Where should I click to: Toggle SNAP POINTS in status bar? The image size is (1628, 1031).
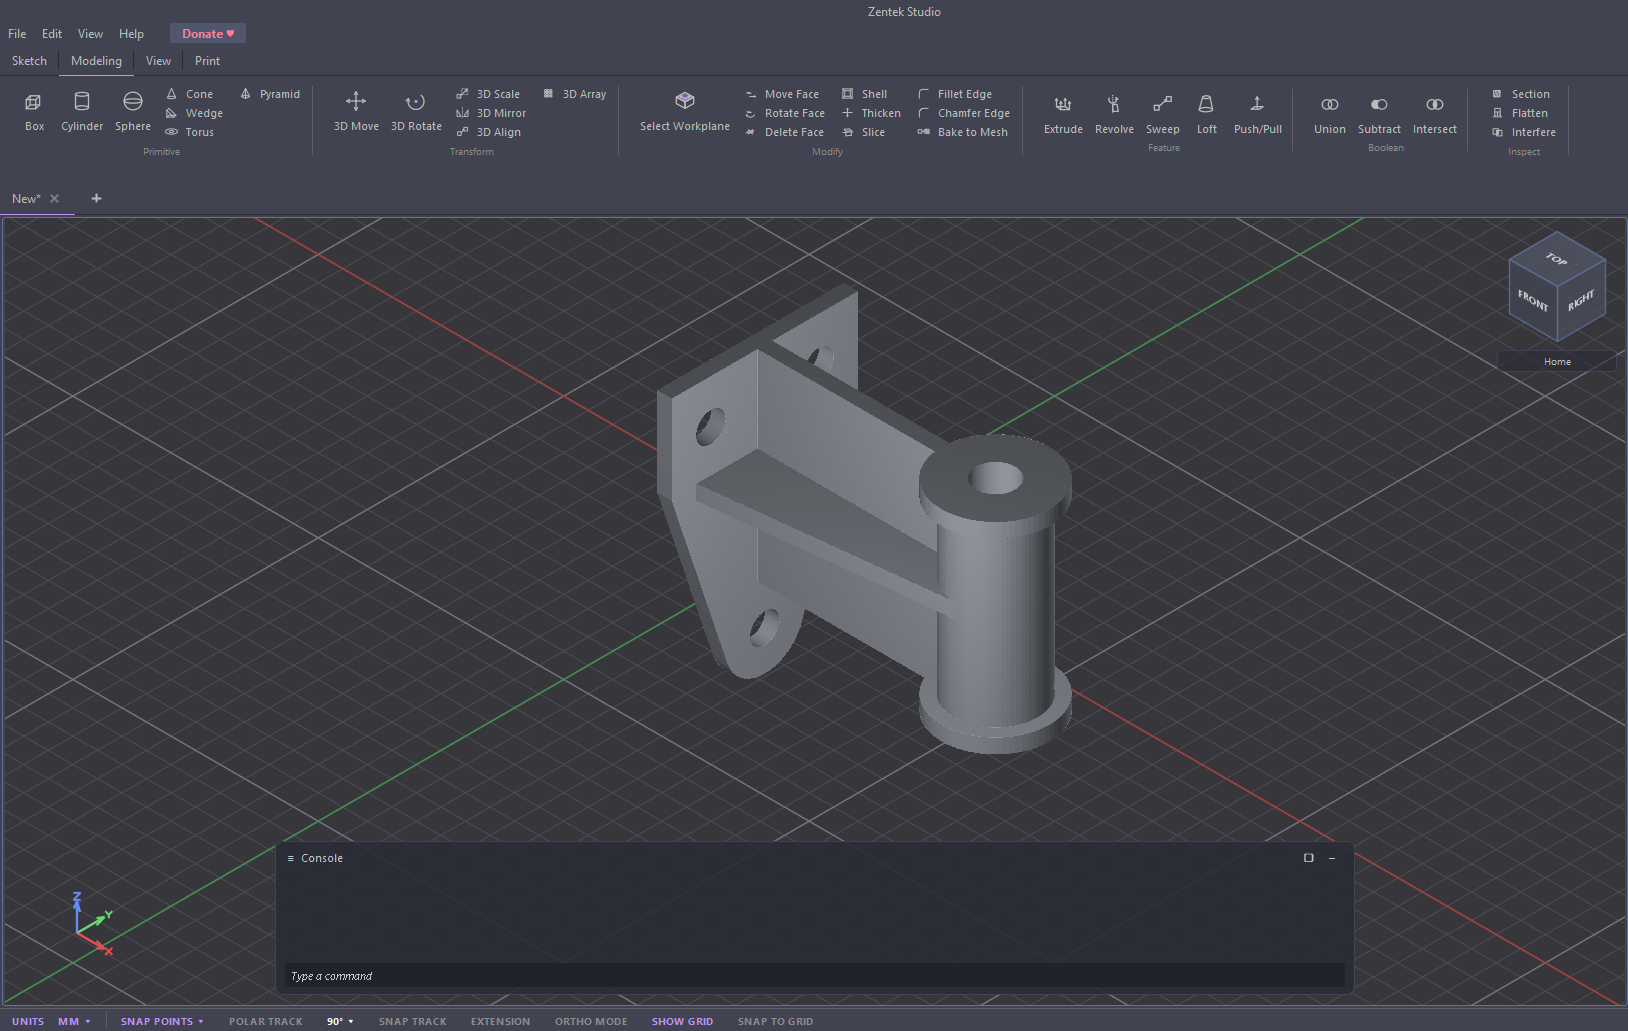pos(157,1021)
